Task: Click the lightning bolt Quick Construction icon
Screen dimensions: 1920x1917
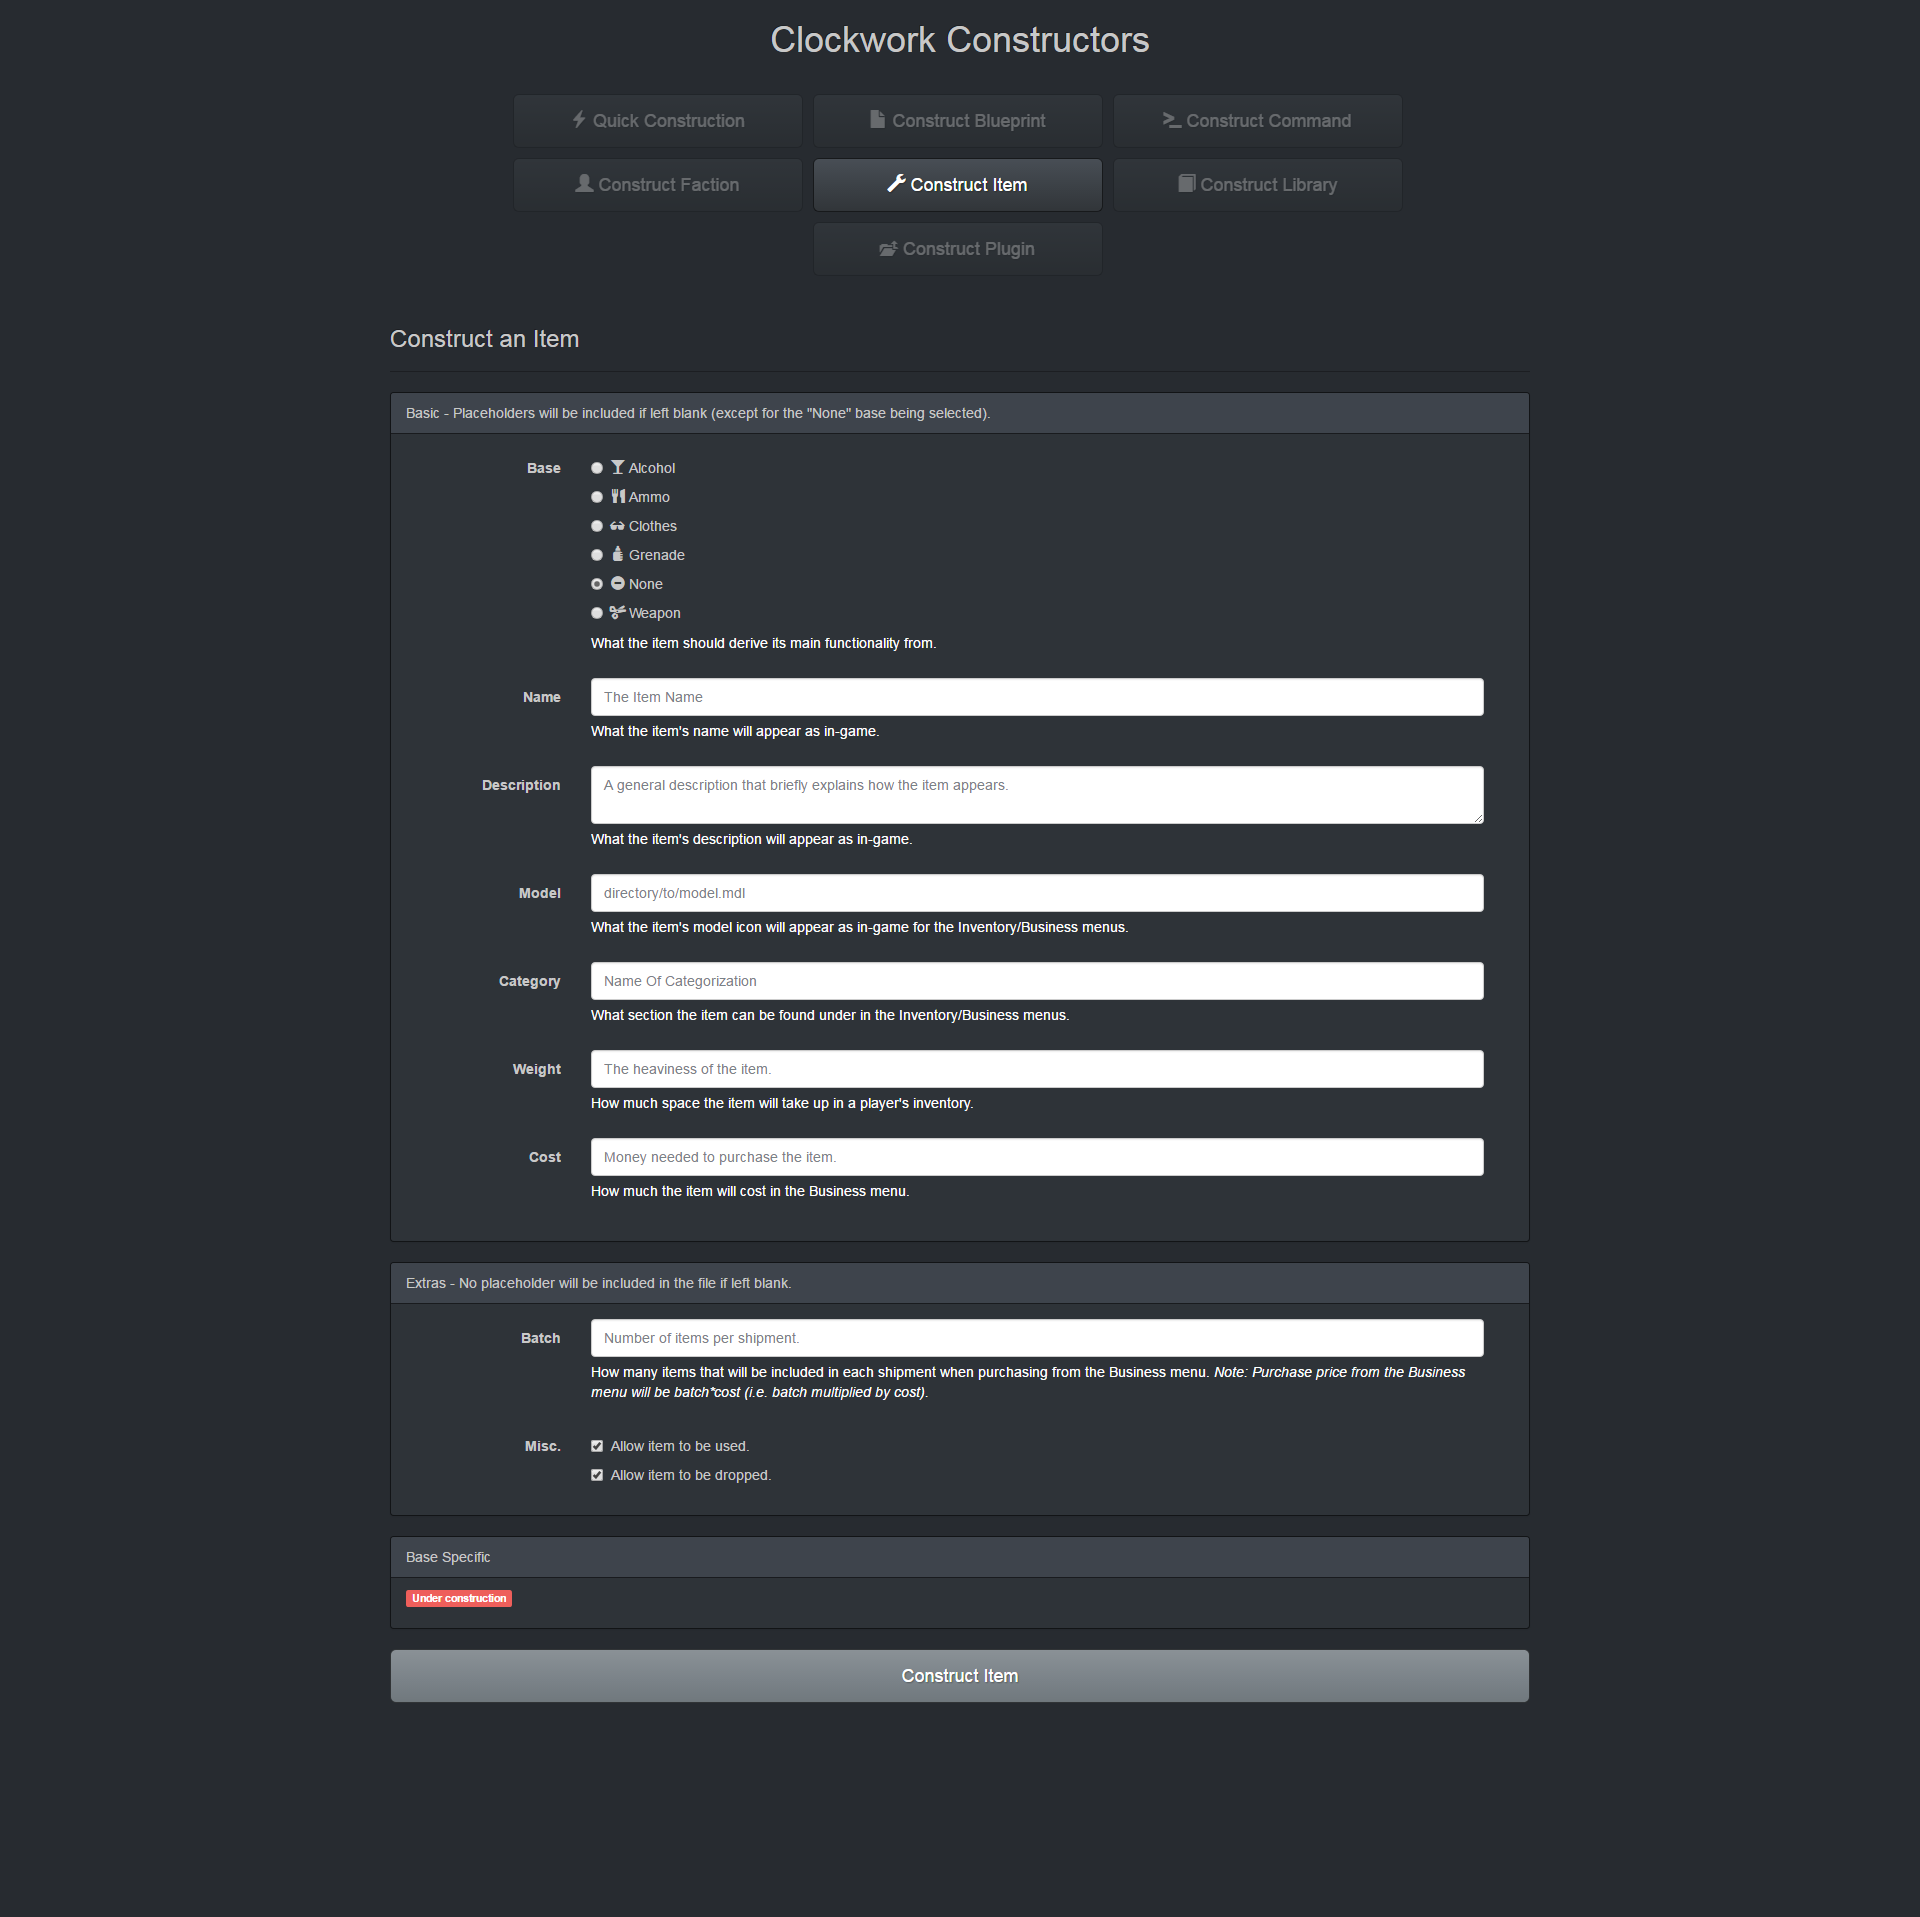Action: (x=578, y=120)
